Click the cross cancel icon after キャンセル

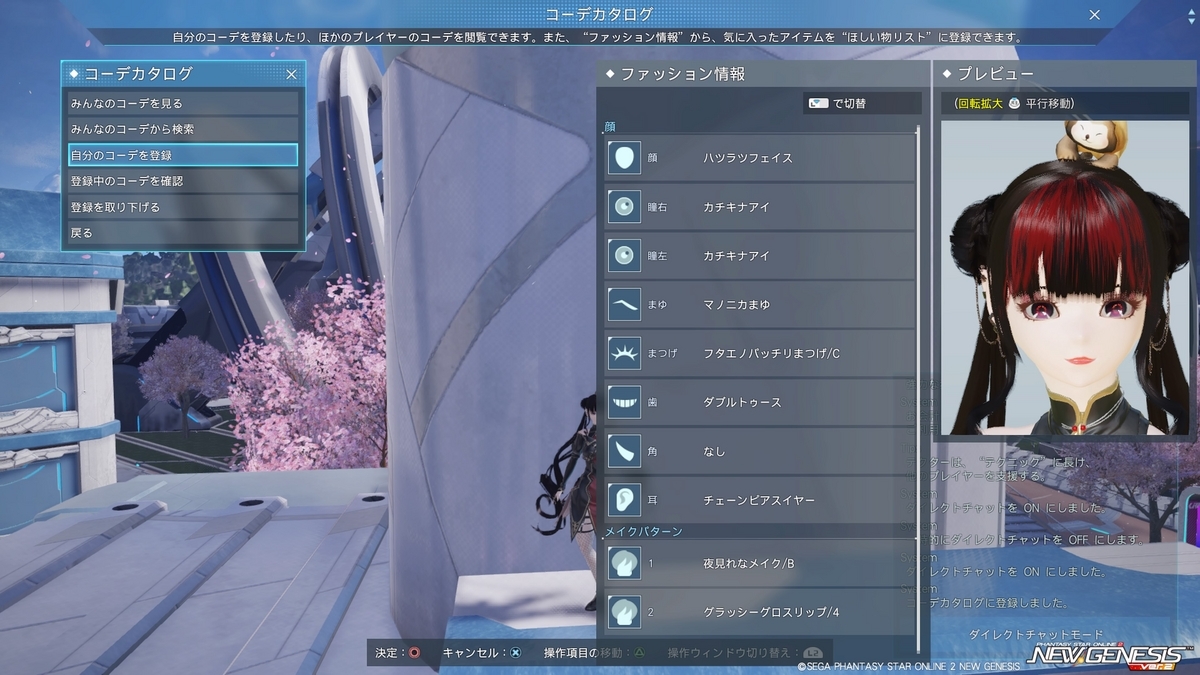[x=515, y=653]
